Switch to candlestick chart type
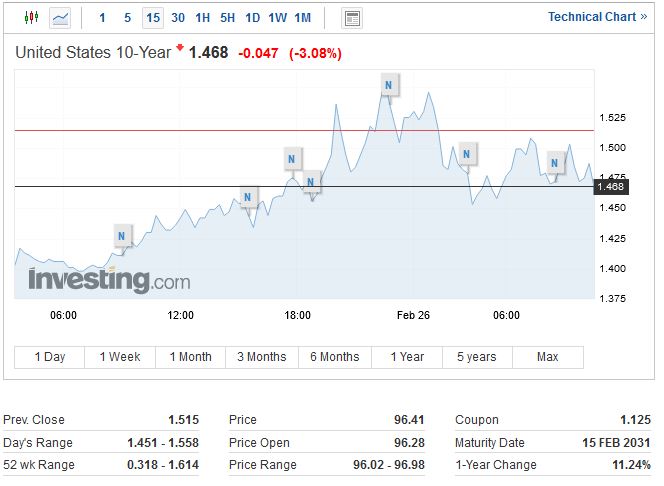This screenshot has height=486, width=664. click(x=30, y=18)
